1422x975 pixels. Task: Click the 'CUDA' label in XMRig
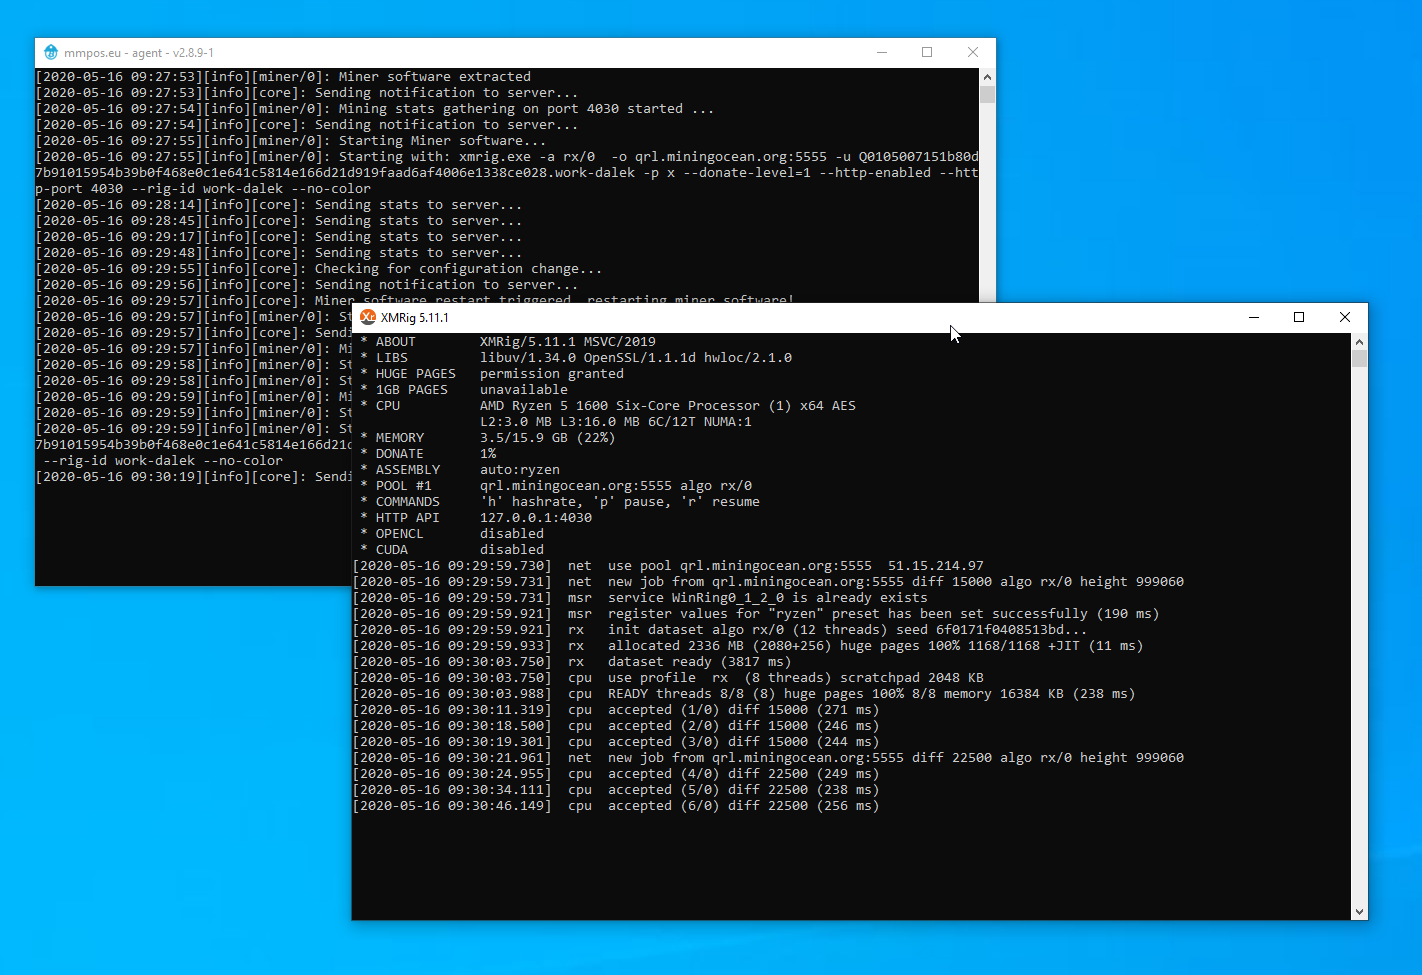pyautogui.click(x=391, y=549)
